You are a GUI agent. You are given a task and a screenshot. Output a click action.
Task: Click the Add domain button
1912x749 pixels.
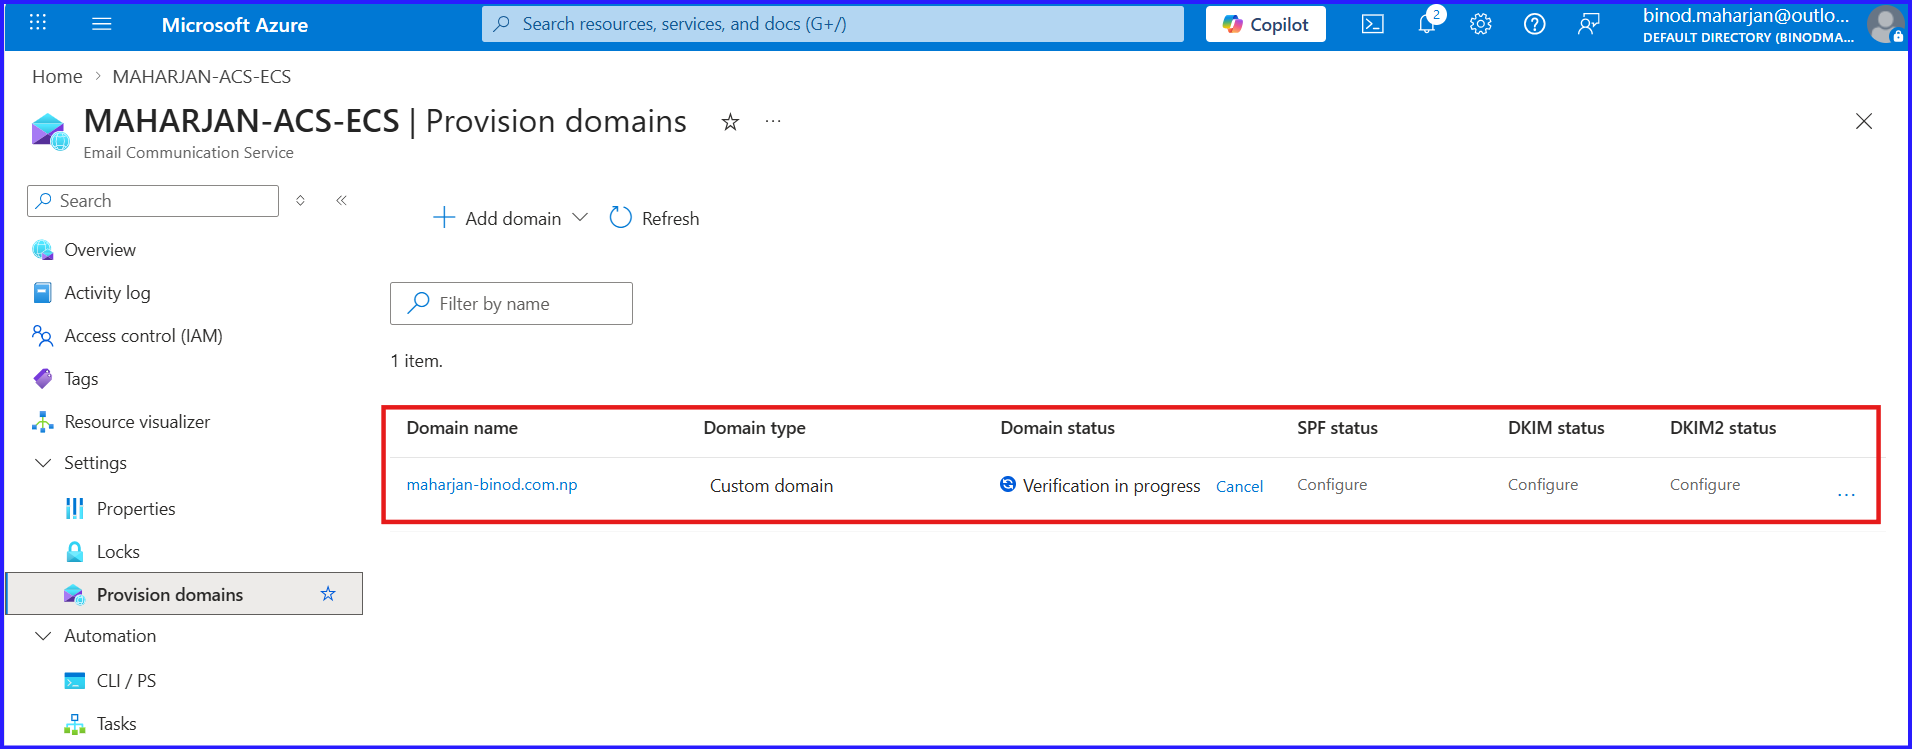(x=497, y=218)
